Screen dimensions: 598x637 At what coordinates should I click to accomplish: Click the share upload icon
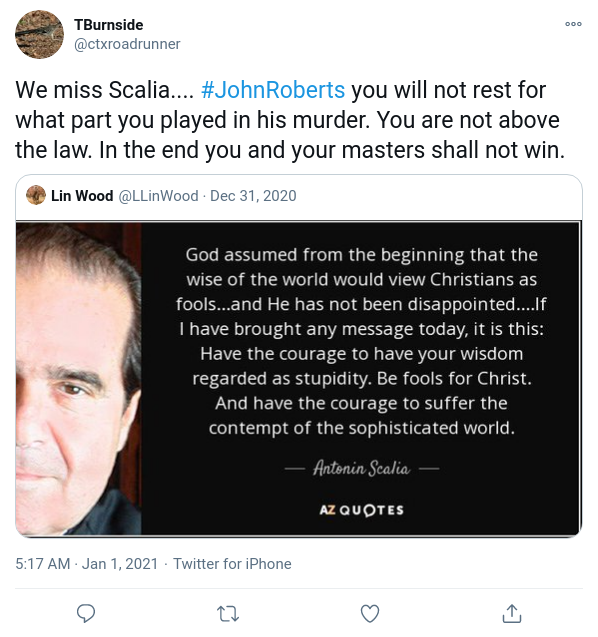coord(512,613)
